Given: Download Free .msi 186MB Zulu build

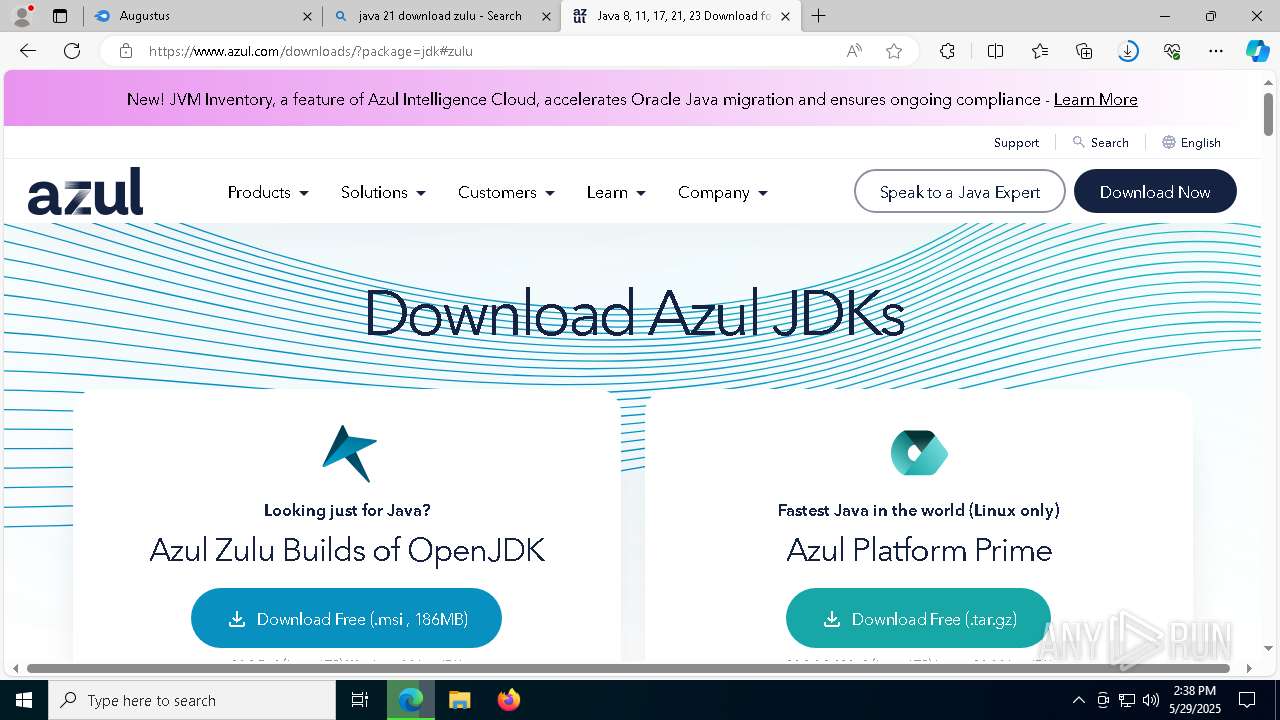Looking at the screenshot, I should 346,618.
